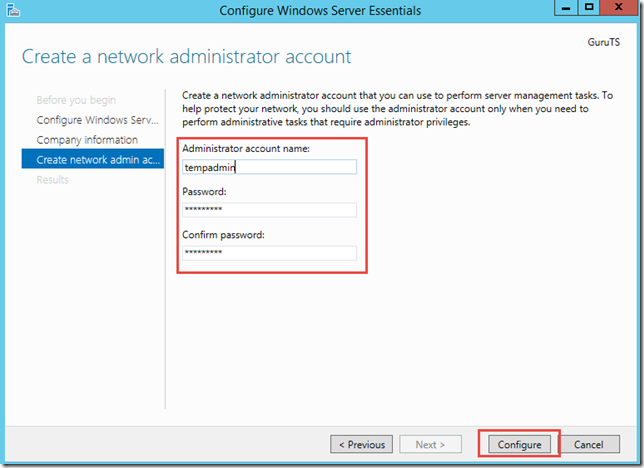Select the 'Before you begin' step
Screen dimensions: 644x468
pyautogui.click(x=76, y=100)
